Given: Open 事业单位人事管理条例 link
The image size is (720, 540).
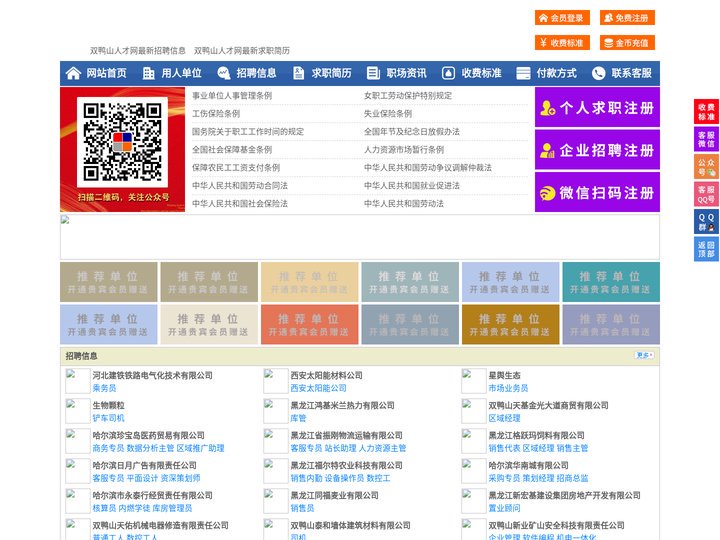Looking at the screenshot, I should [x=232, y=96].
